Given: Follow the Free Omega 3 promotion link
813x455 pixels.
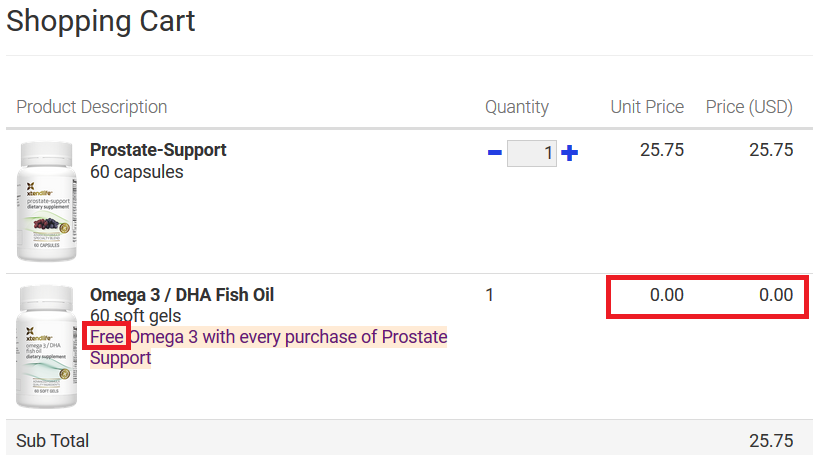Looking at the screenshot, I should (269, 347).
